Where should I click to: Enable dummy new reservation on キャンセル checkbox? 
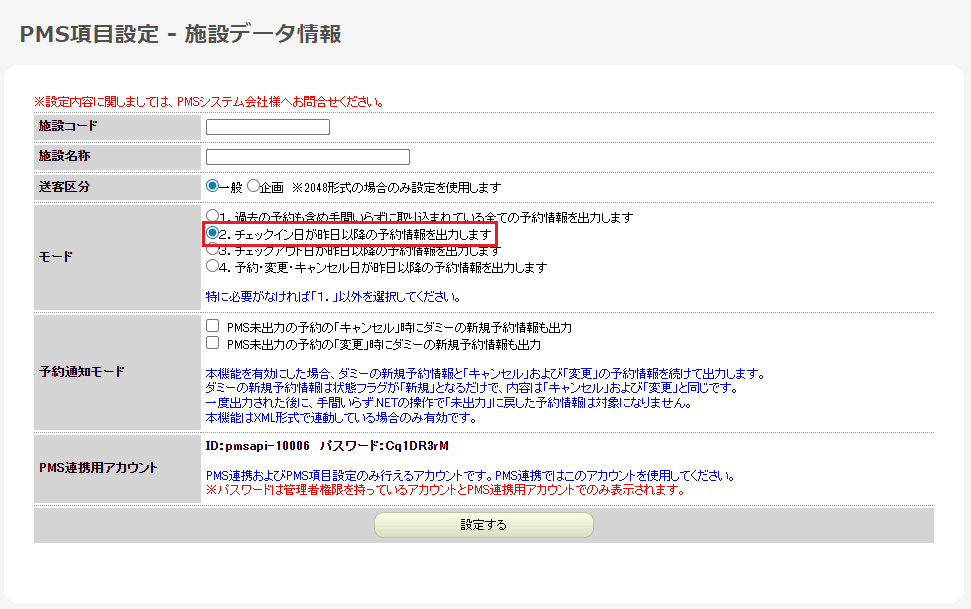tap(212, 326)
